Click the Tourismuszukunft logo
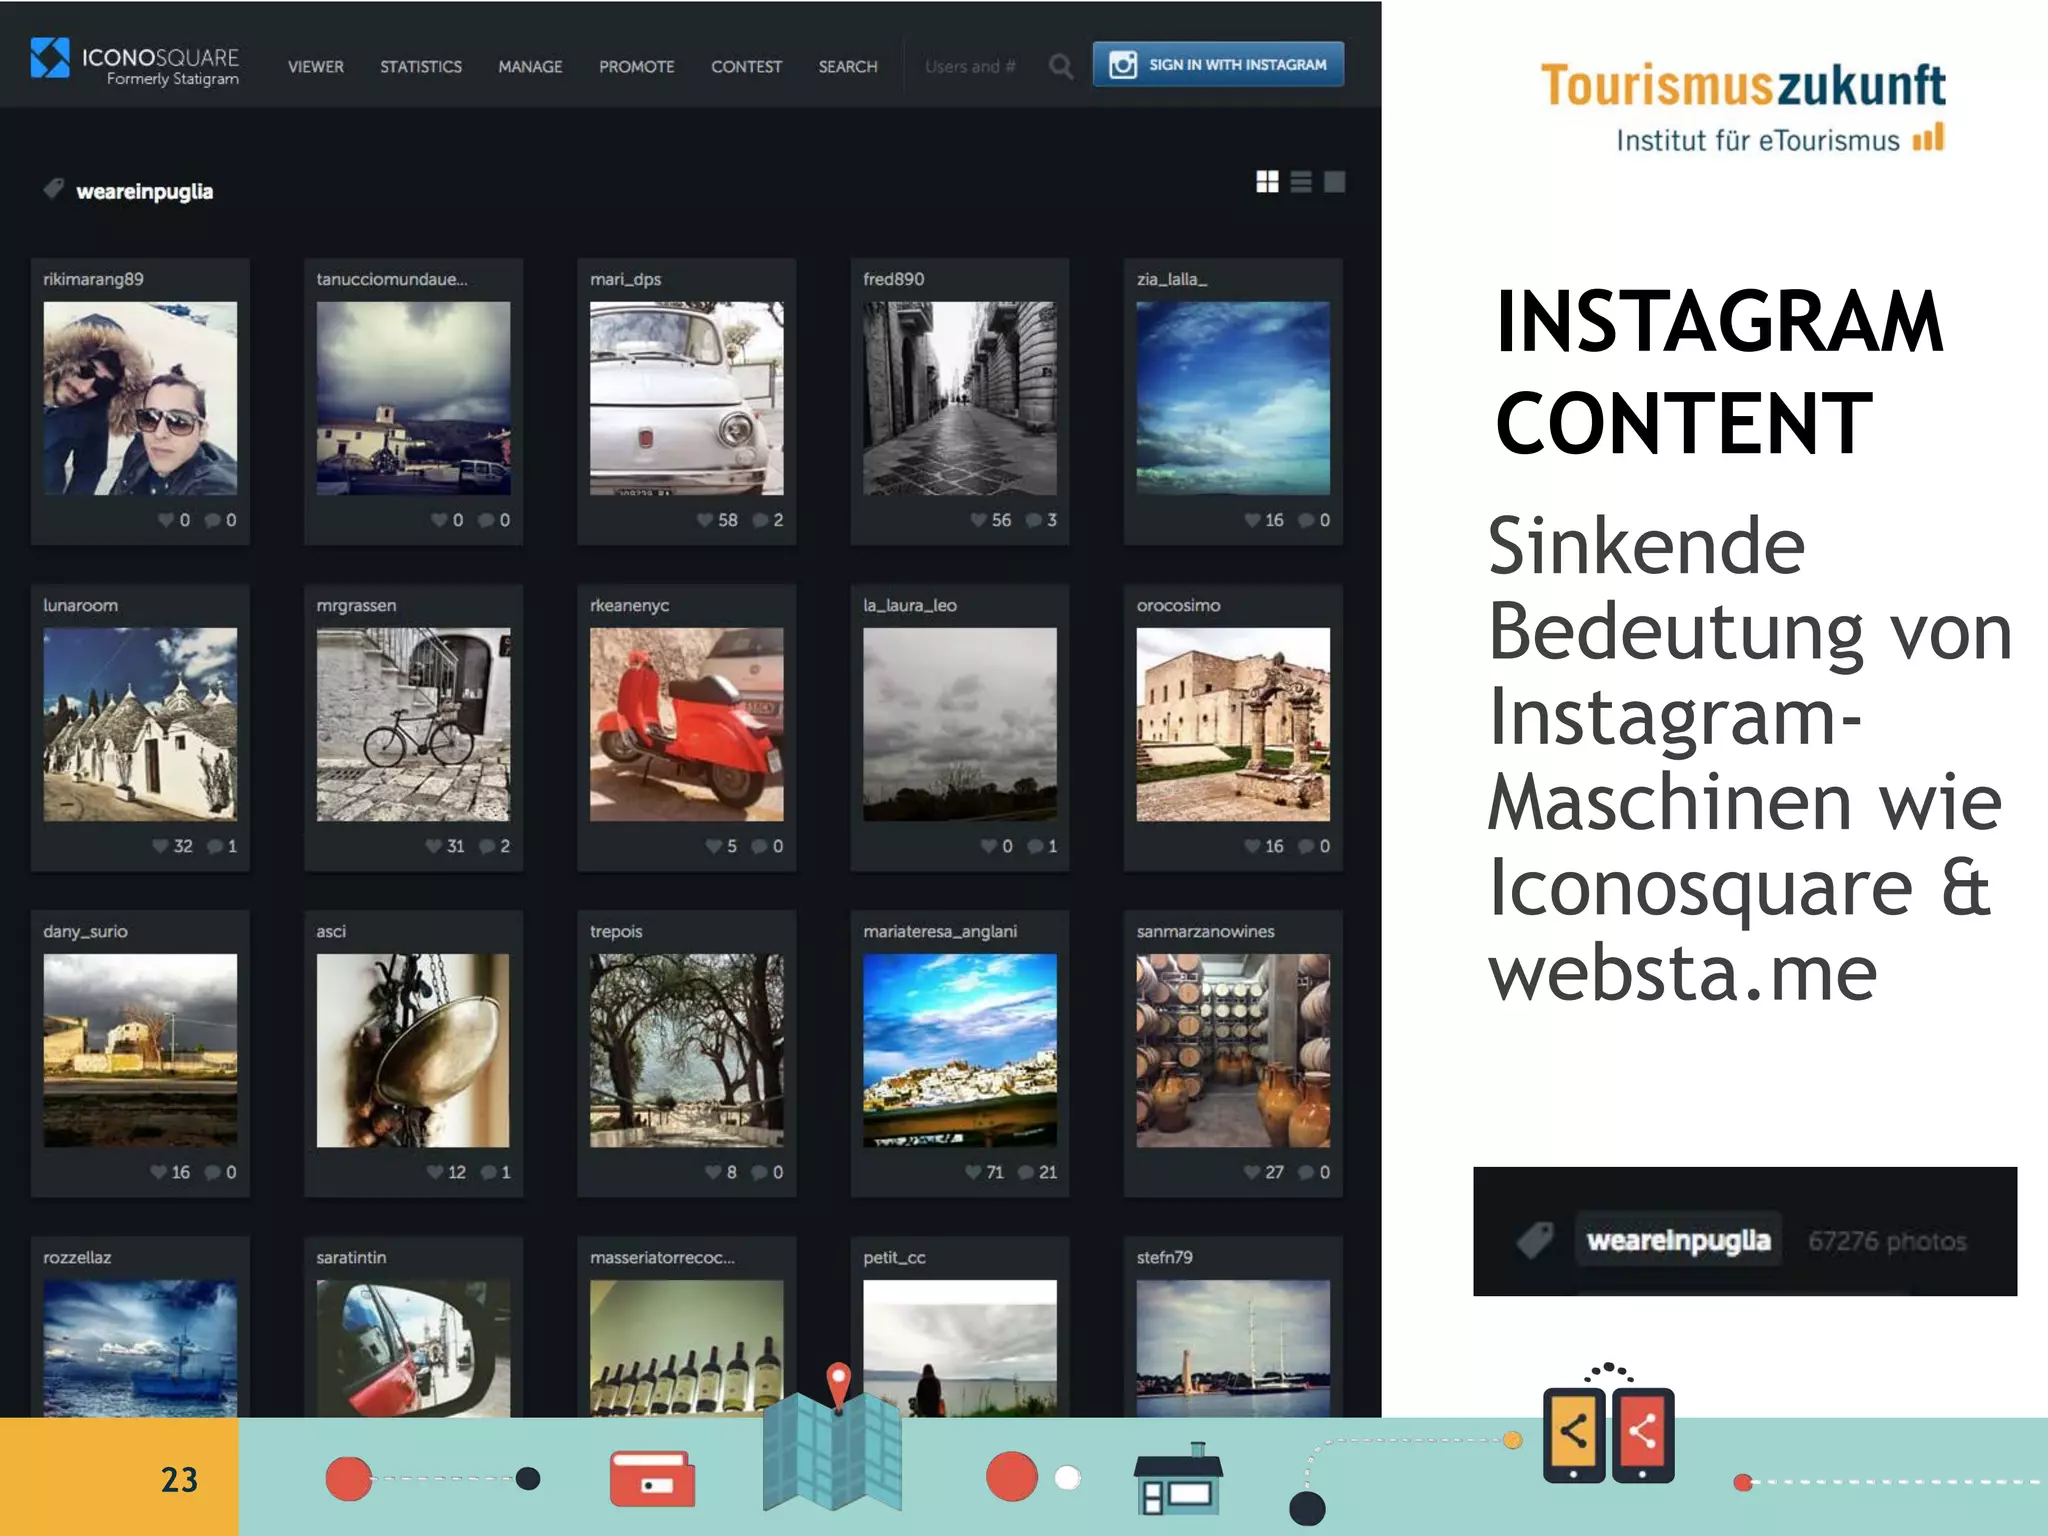 pos(1742,106)
